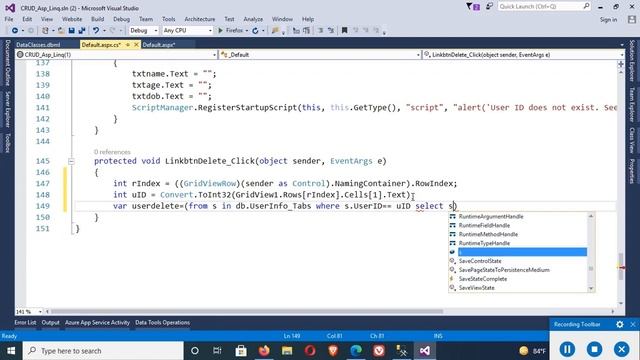Open Firefox from the Windows taskbar

point(264,351)
